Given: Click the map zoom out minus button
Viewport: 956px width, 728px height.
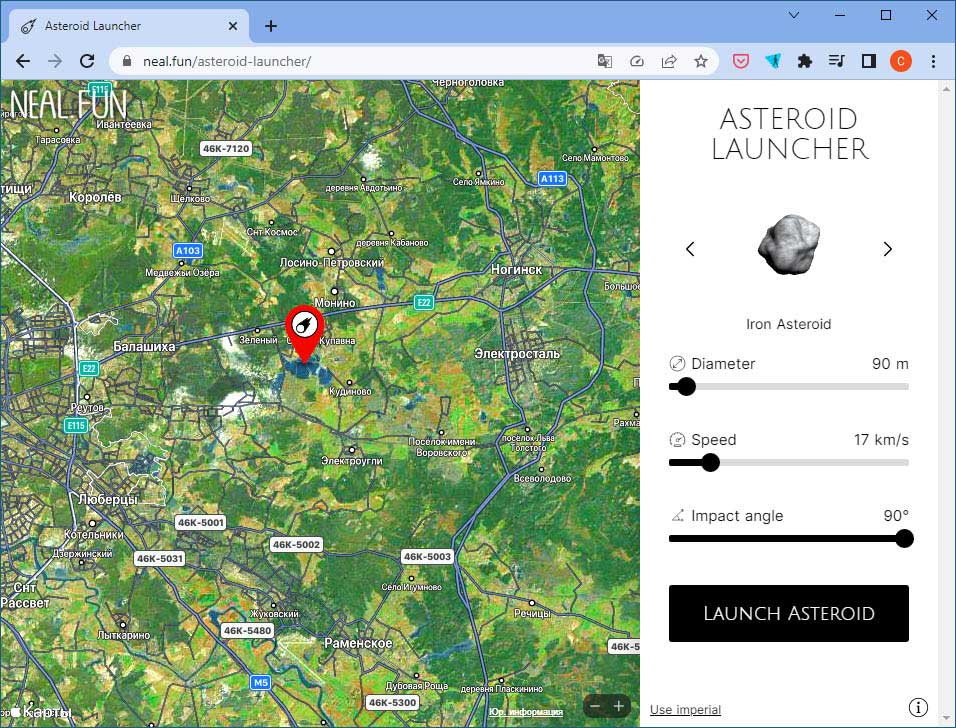Looking at the screenshot, I should (595, 706).
